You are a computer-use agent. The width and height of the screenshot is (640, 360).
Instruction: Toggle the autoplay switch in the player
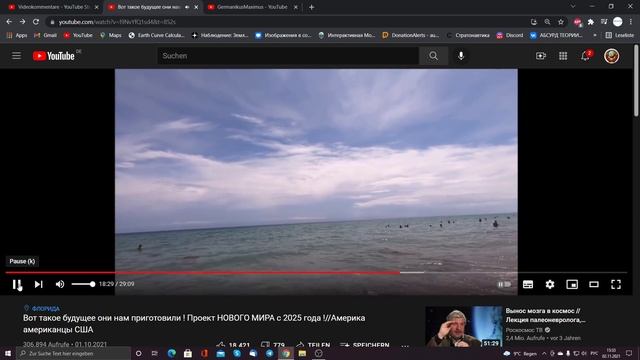pos(504,284)
